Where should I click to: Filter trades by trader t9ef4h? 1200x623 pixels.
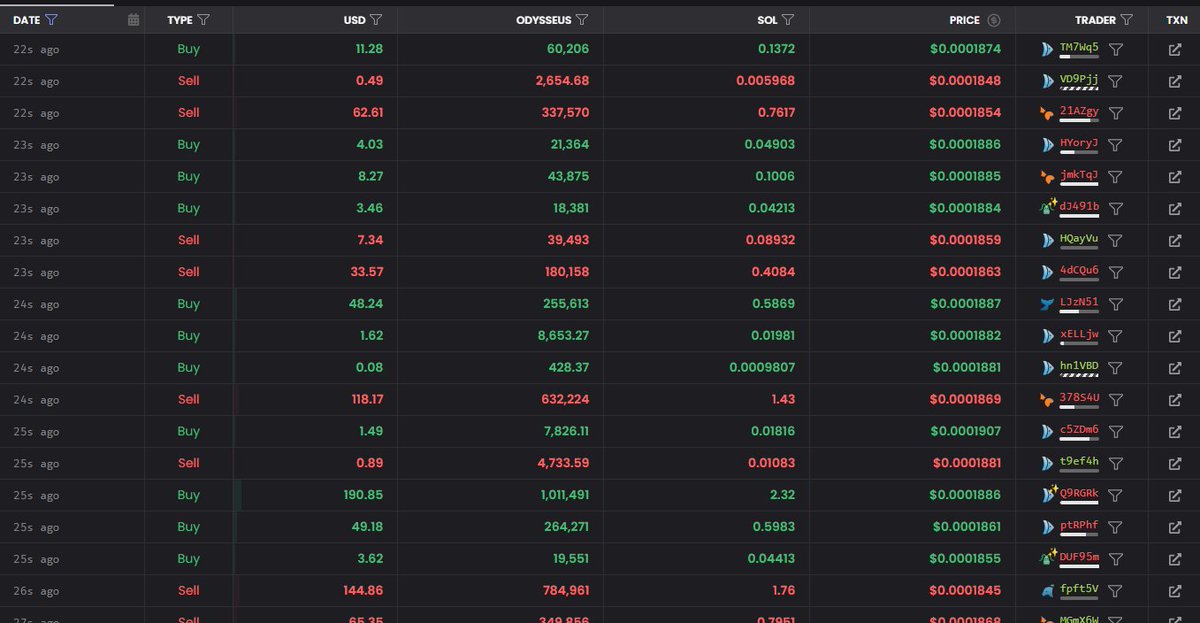[1116, 464]
